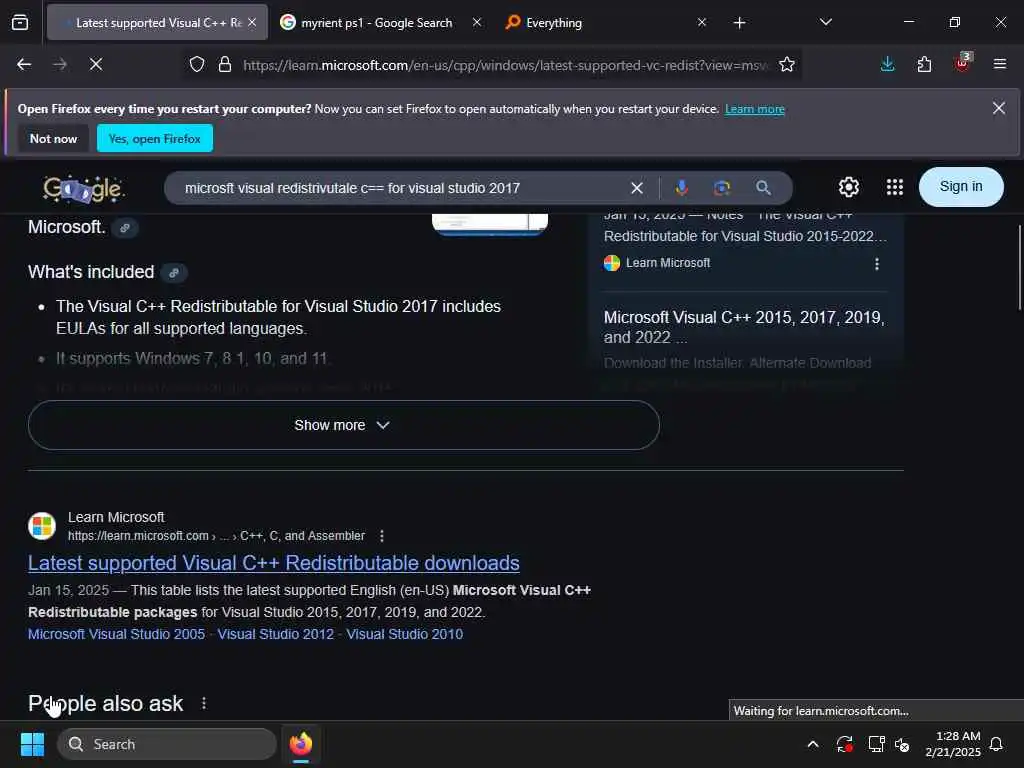The image size is (1024, 768).
Task: Open Firefox application hamburger menu
Action: coord(999,64)
